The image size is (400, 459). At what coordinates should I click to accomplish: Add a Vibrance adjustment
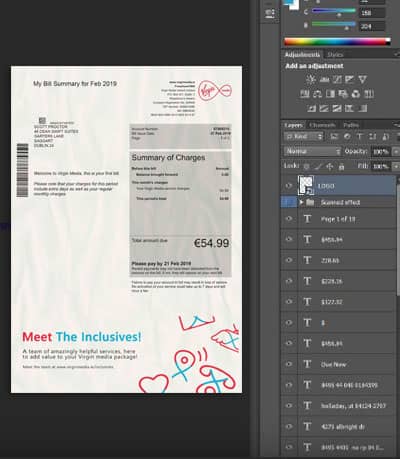[362, 79]
